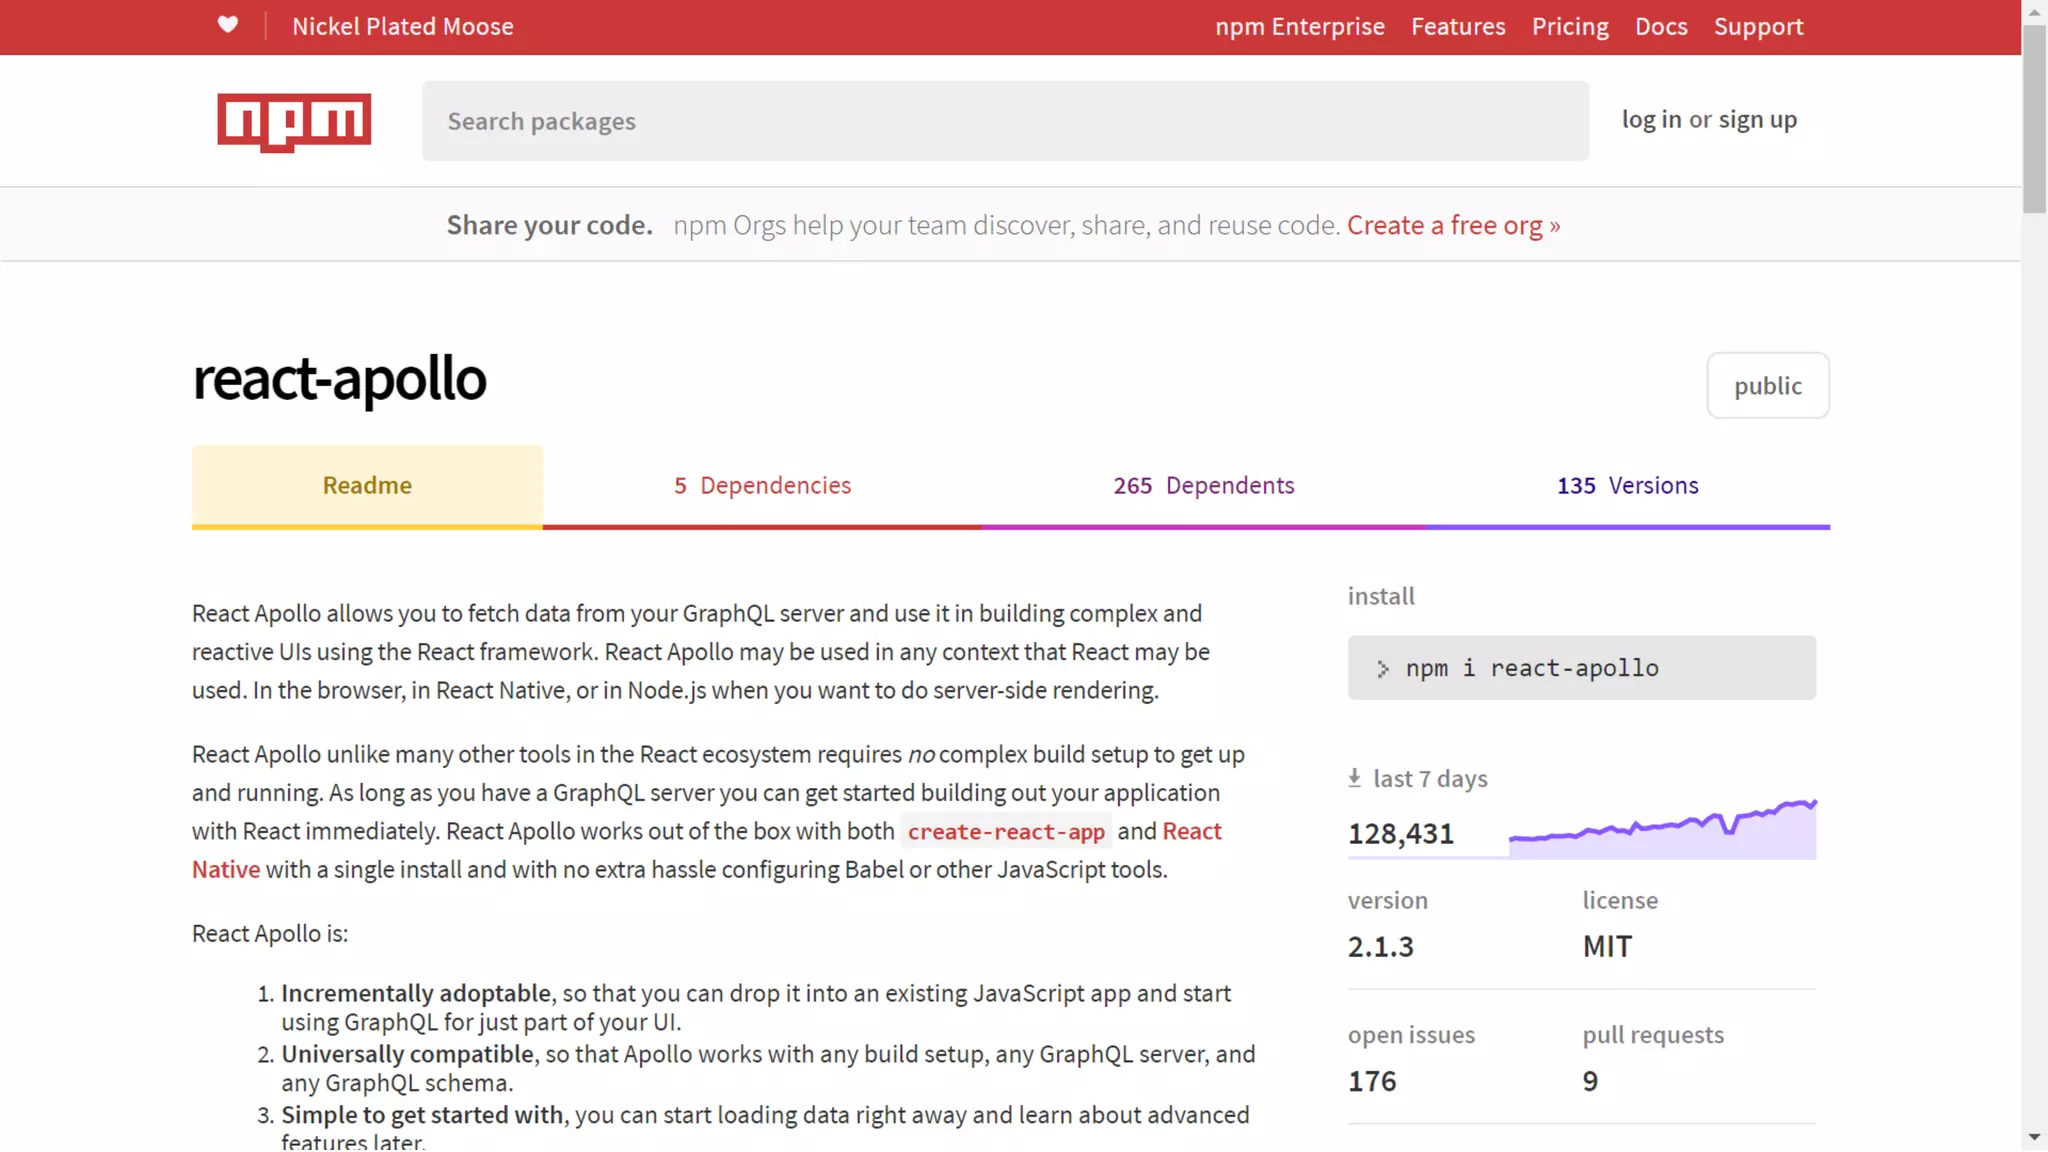The height and width of the screenshot is (1152, 2048).
Task: Click the weekly downloads sparkline chart
Action: [1662, 830]
